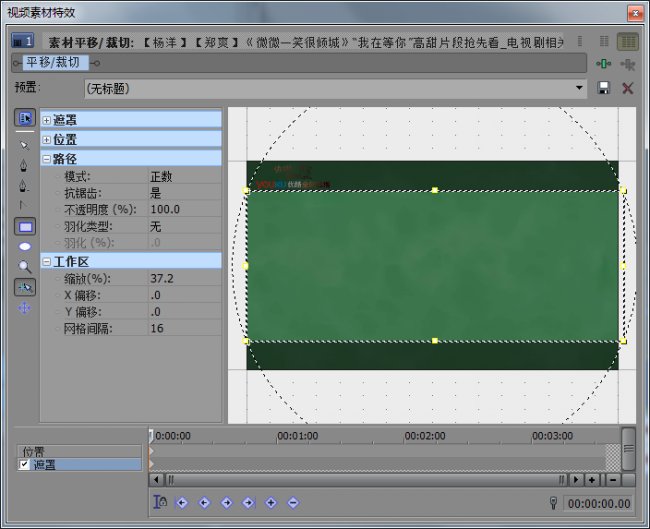
Task: Choose the normal edit arrow tool
Action: (24, 145)
